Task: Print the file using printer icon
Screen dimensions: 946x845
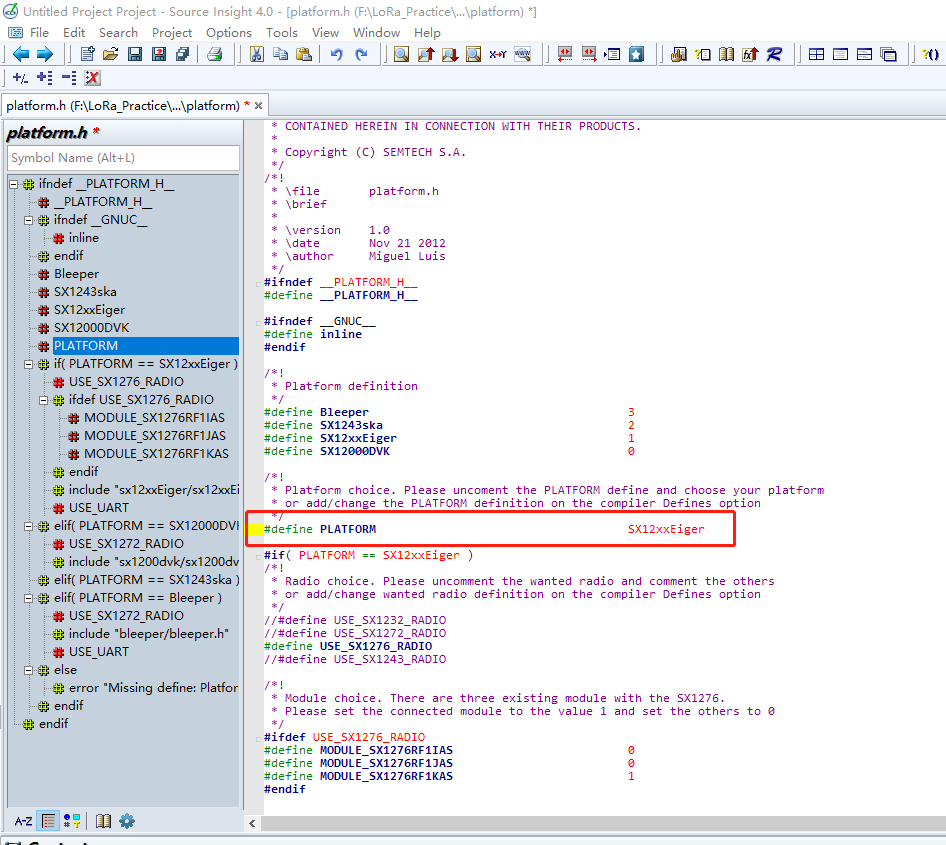Action: (x=215, y=54)
